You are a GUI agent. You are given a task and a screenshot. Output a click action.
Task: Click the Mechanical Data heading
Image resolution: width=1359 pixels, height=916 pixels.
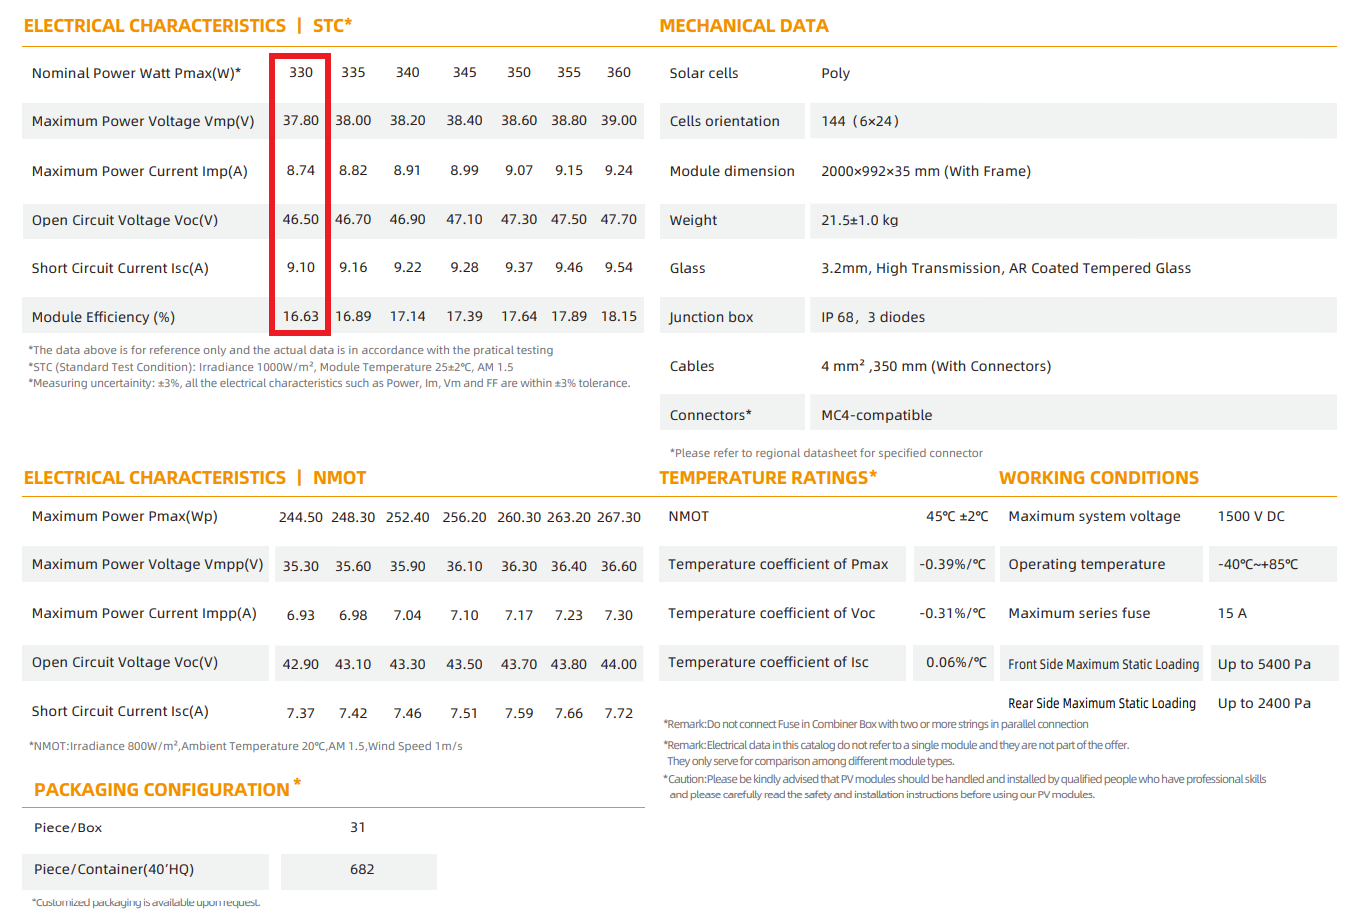point(743,26)
